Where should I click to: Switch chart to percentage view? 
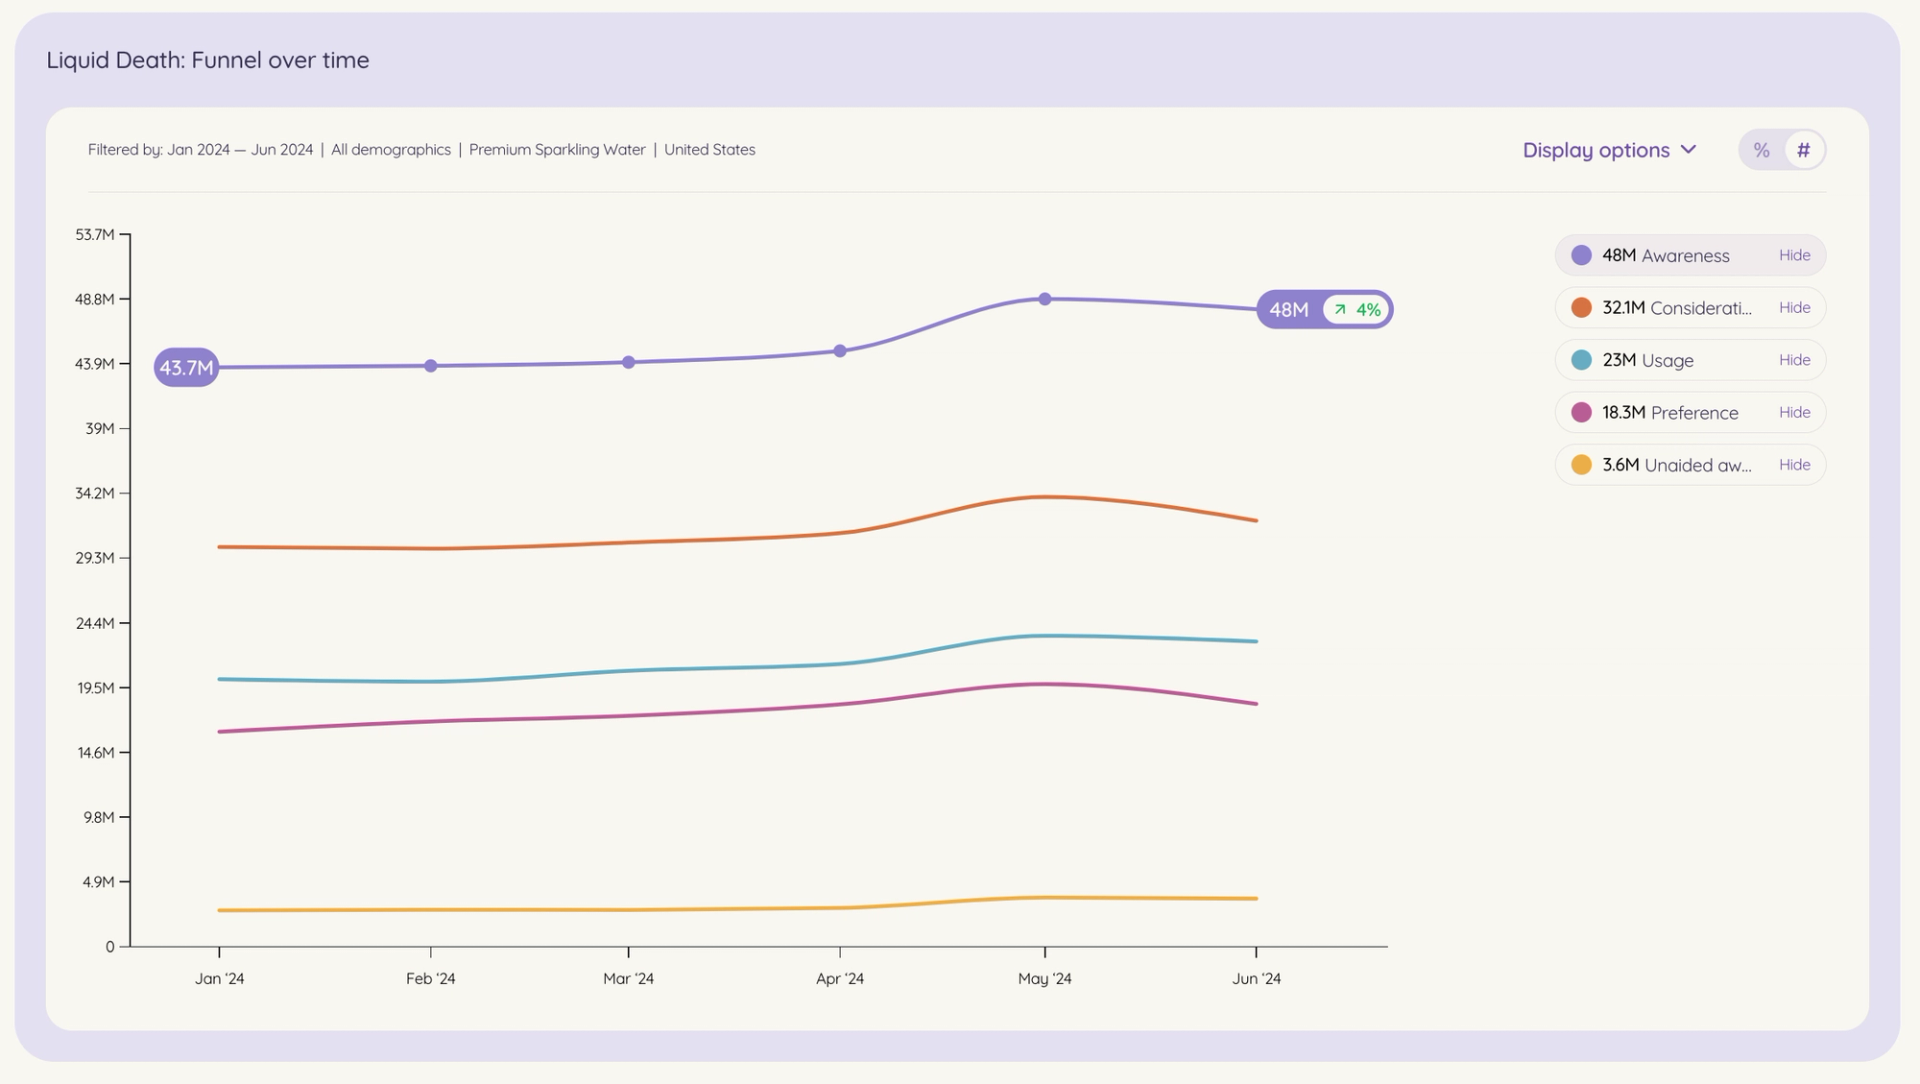[1761, 150]
